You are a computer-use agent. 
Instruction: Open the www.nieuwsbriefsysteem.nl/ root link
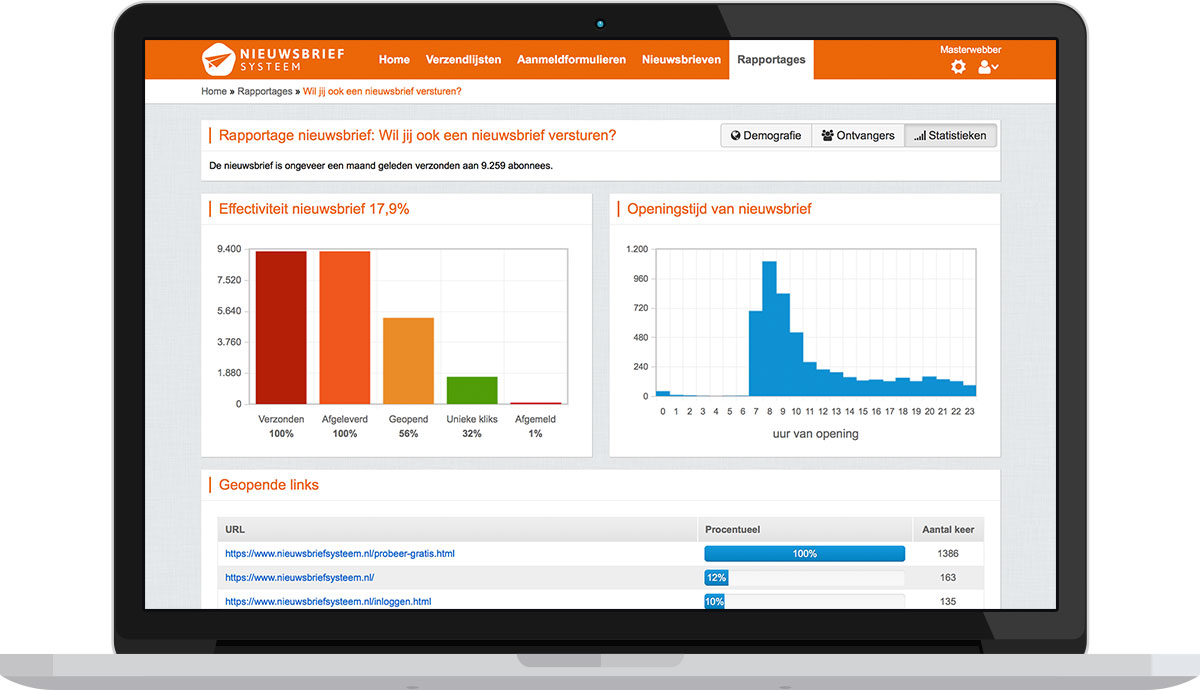tap(300, 577)
